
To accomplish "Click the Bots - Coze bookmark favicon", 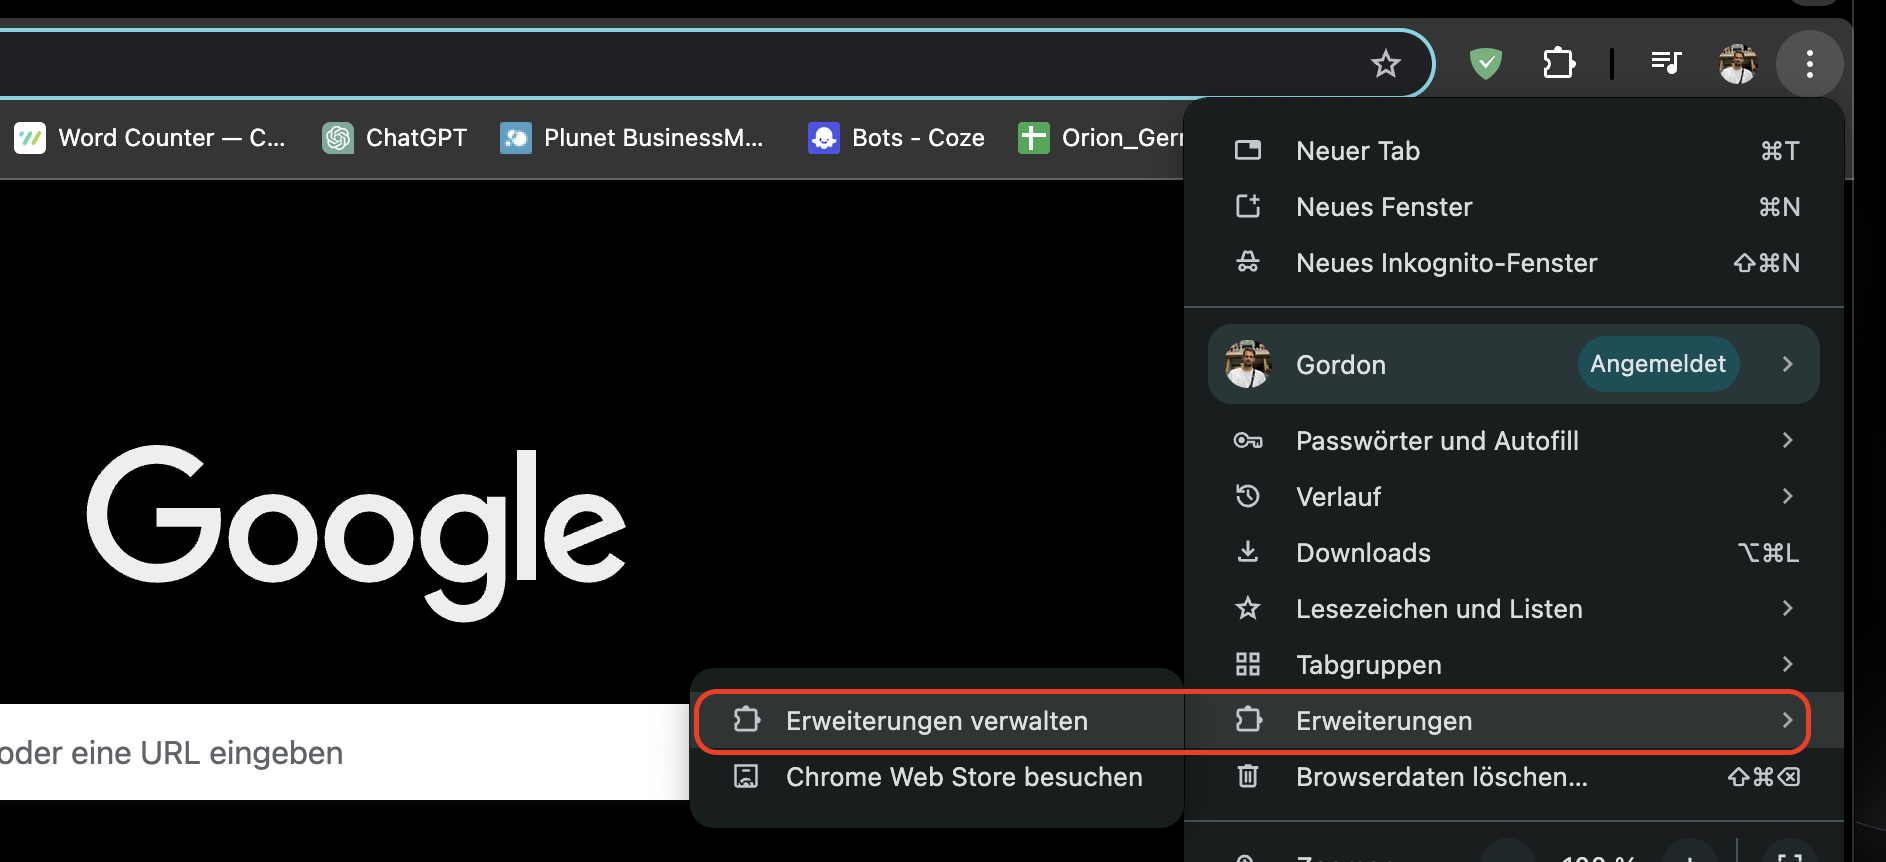I will click(x=824, y=138).
